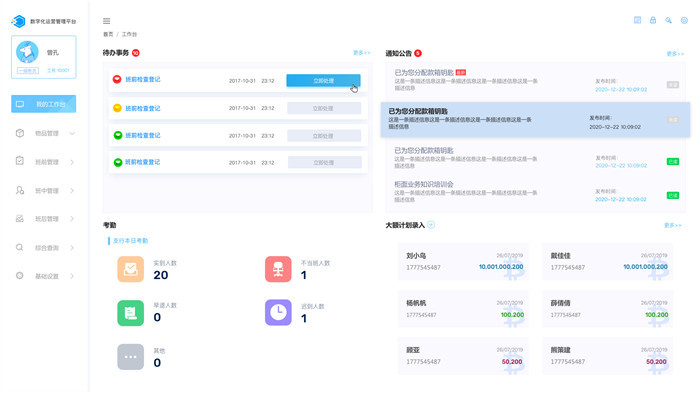
Task: Click the red status icon in the to-do list
Action: (x=117, y=79)
